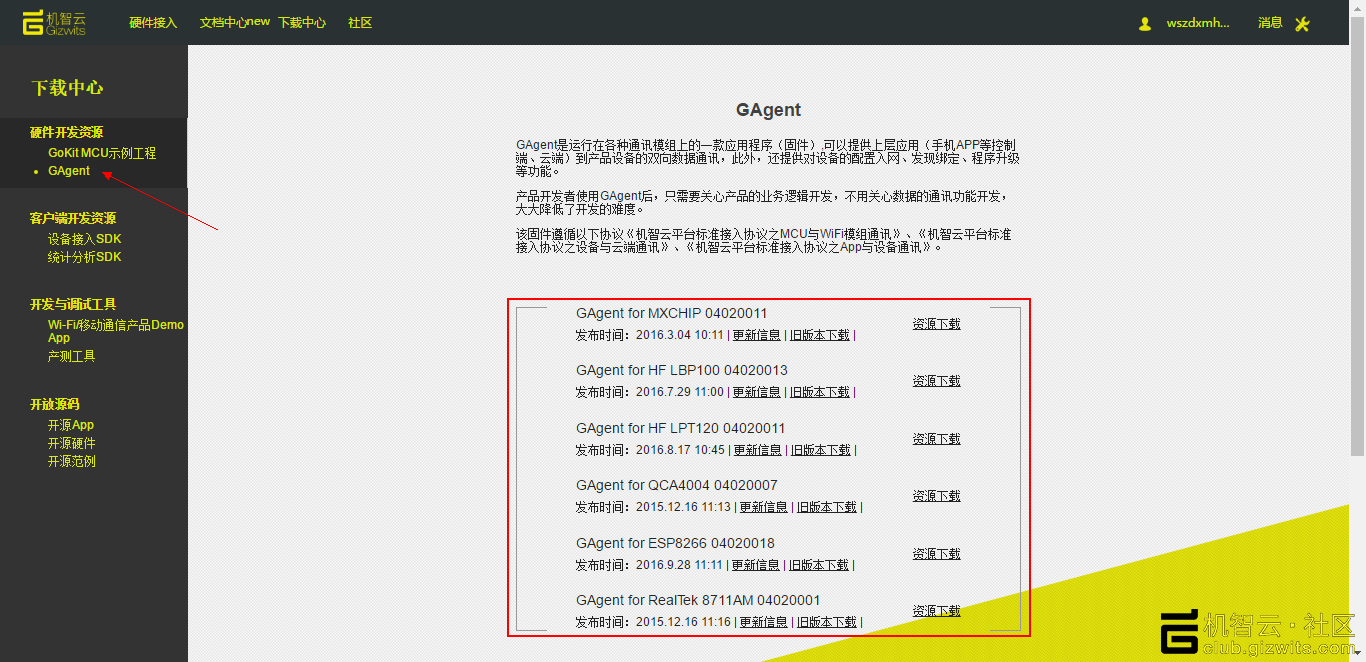Screen dimensions: 1366x662
Task: Click title GAgent for HF LPT120 04020011
Action: click(x=681, y=428)
